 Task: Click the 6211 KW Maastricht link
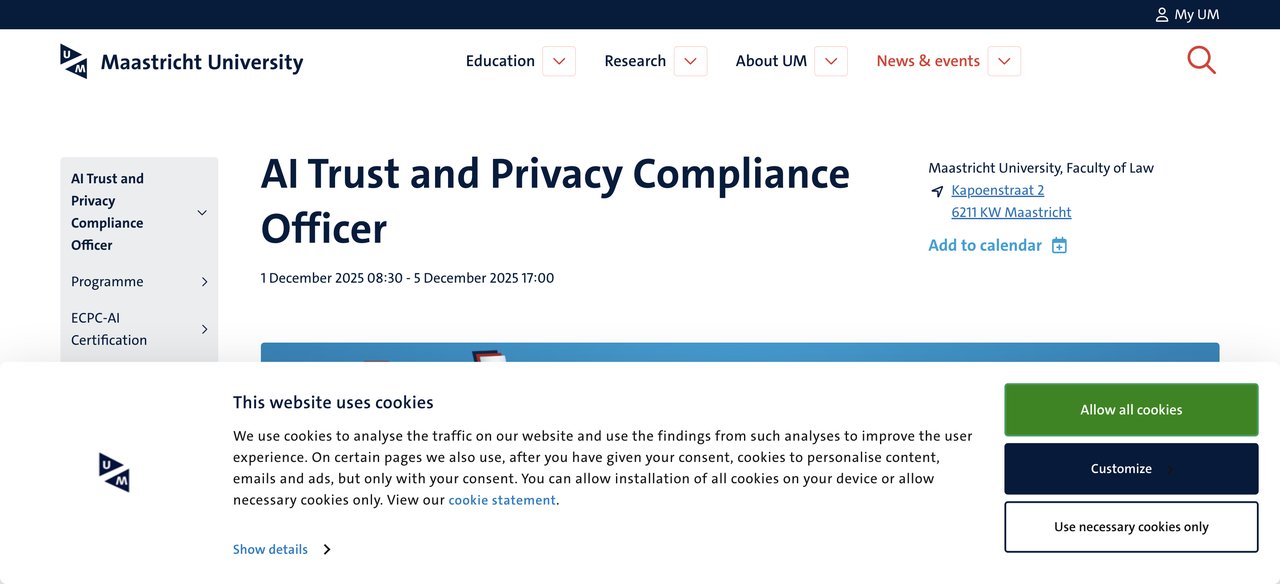[x=1011, y=213]
